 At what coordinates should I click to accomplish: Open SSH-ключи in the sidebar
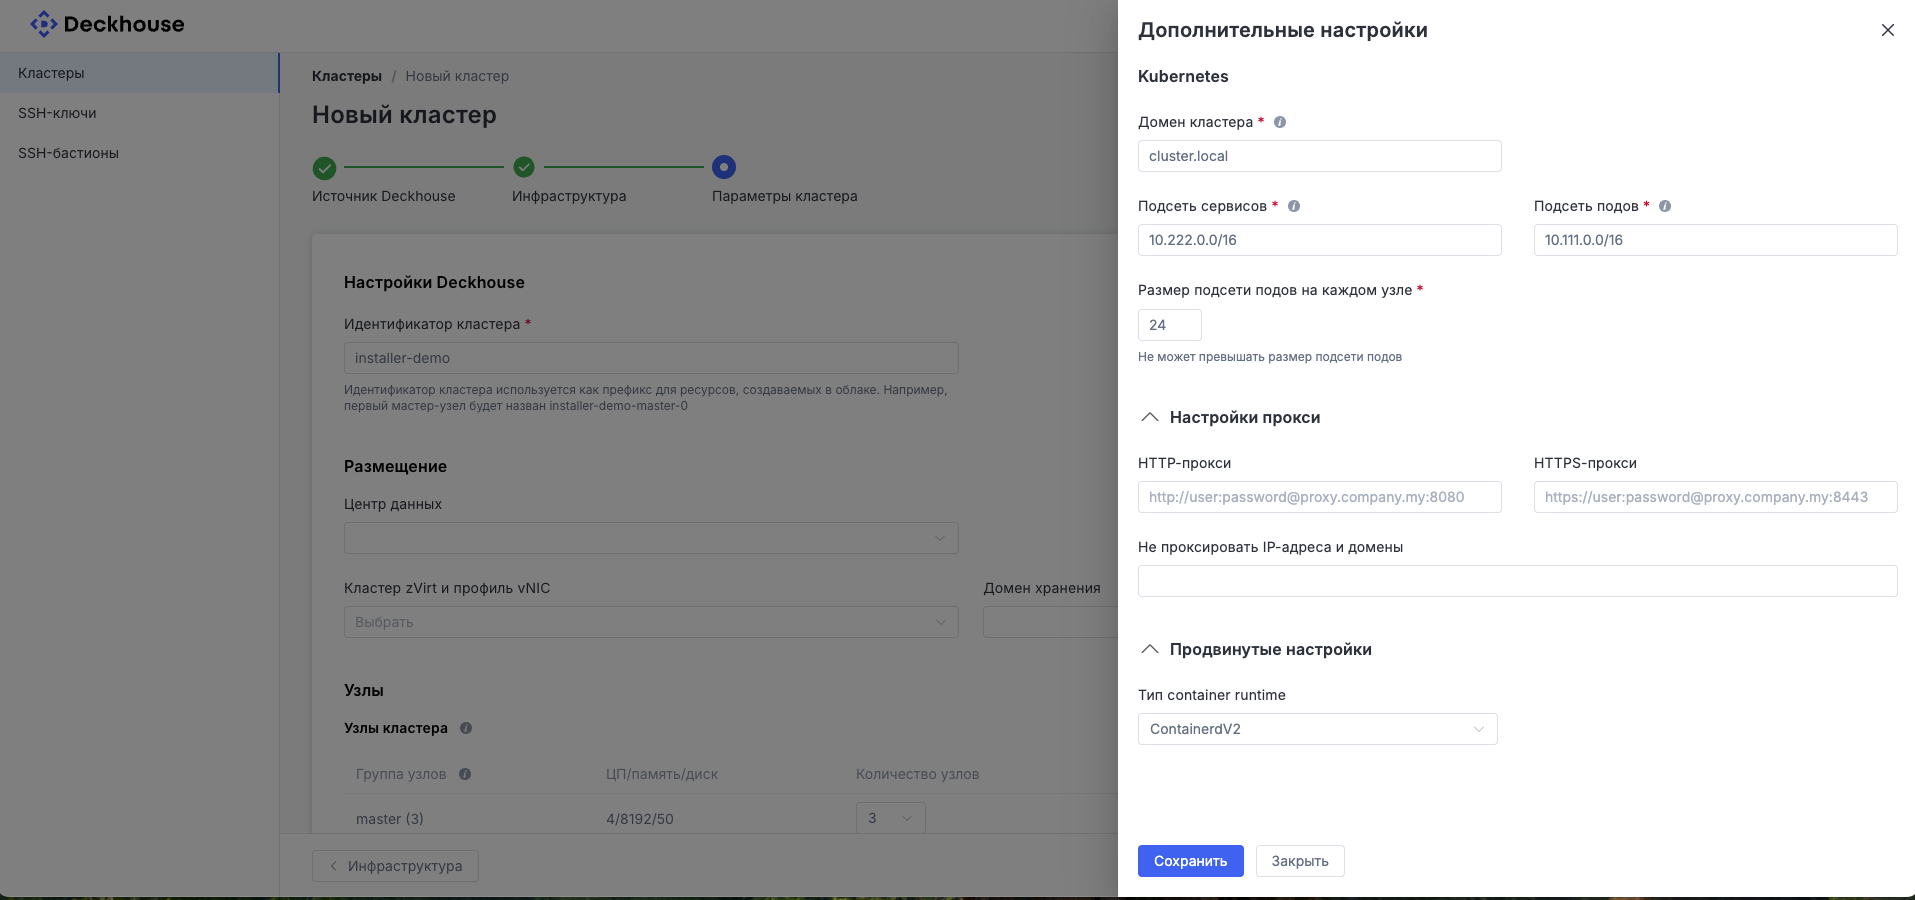(x=139, y=113)
